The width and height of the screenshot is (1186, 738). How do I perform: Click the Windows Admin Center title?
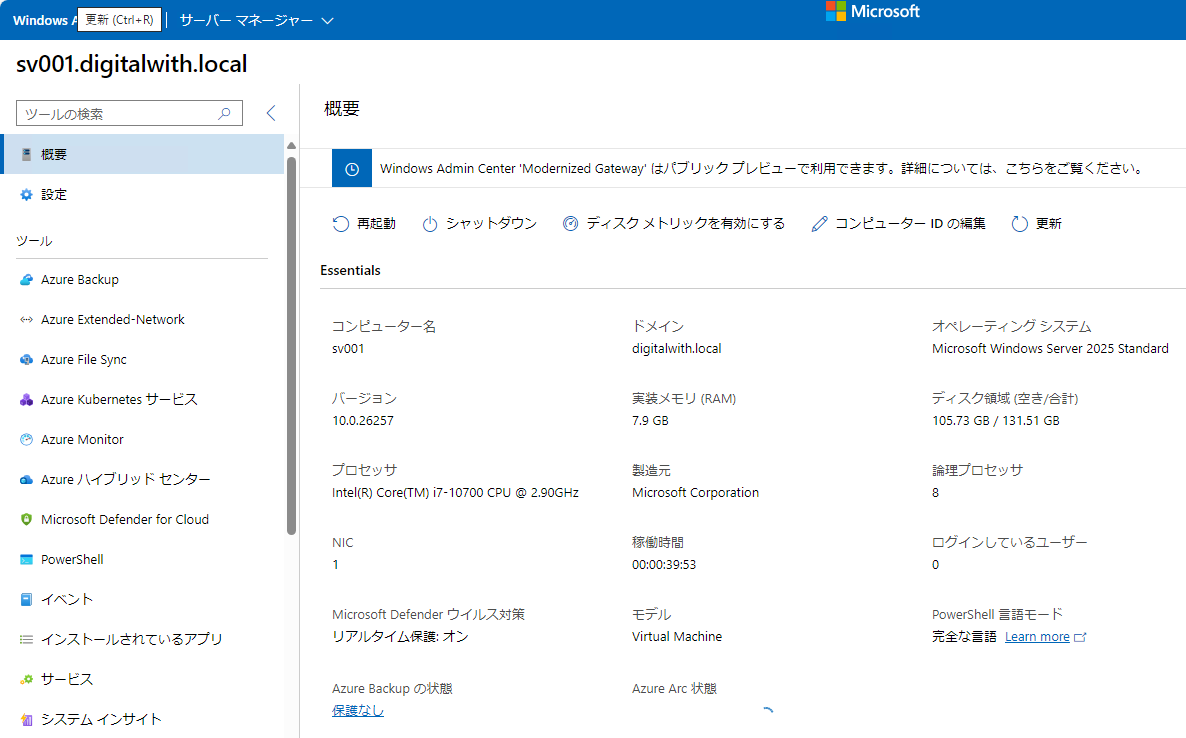click(x=45, y=20)
